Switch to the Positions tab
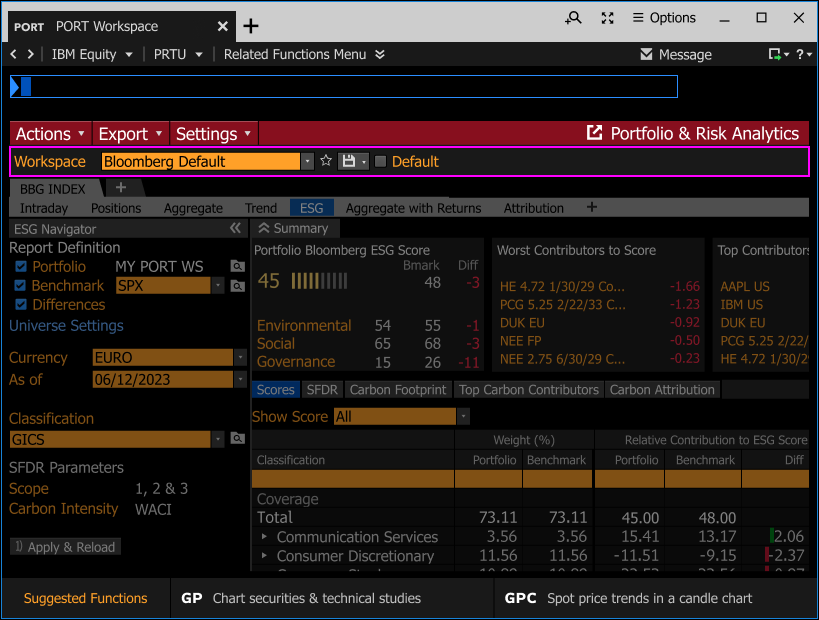This screenshot has height=620, width=819. (x=116, y=208)
